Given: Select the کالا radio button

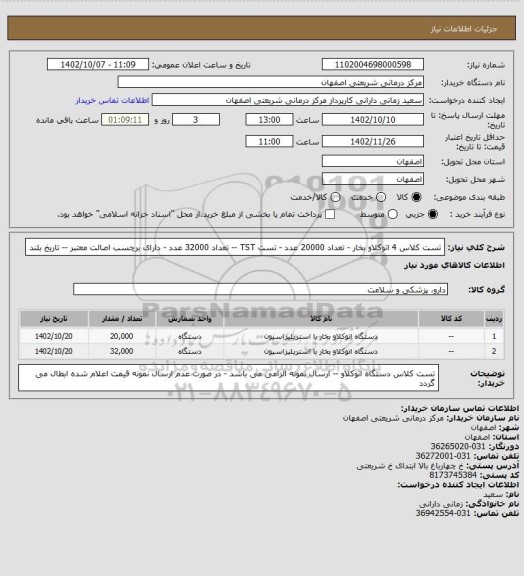Looking at the screenshot, I should click(416, 197).
